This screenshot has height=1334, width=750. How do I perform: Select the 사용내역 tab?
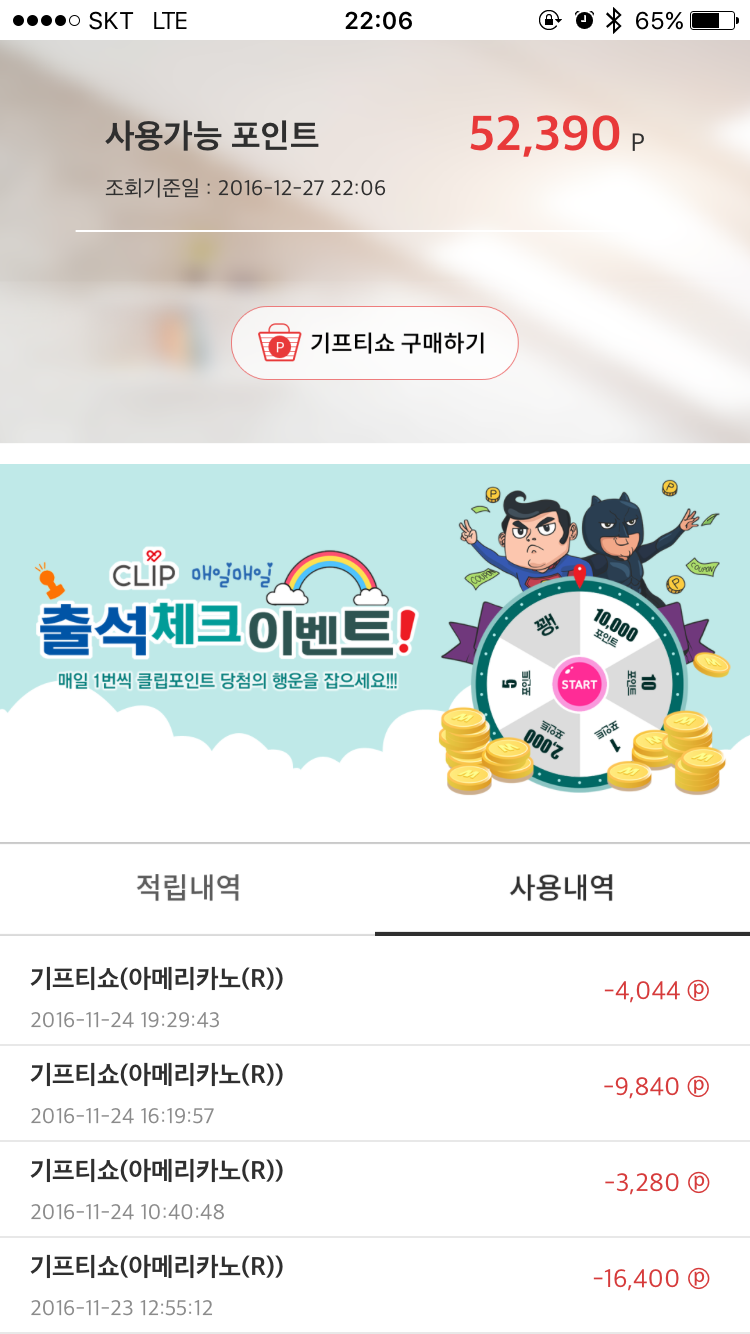click(562, 887)
